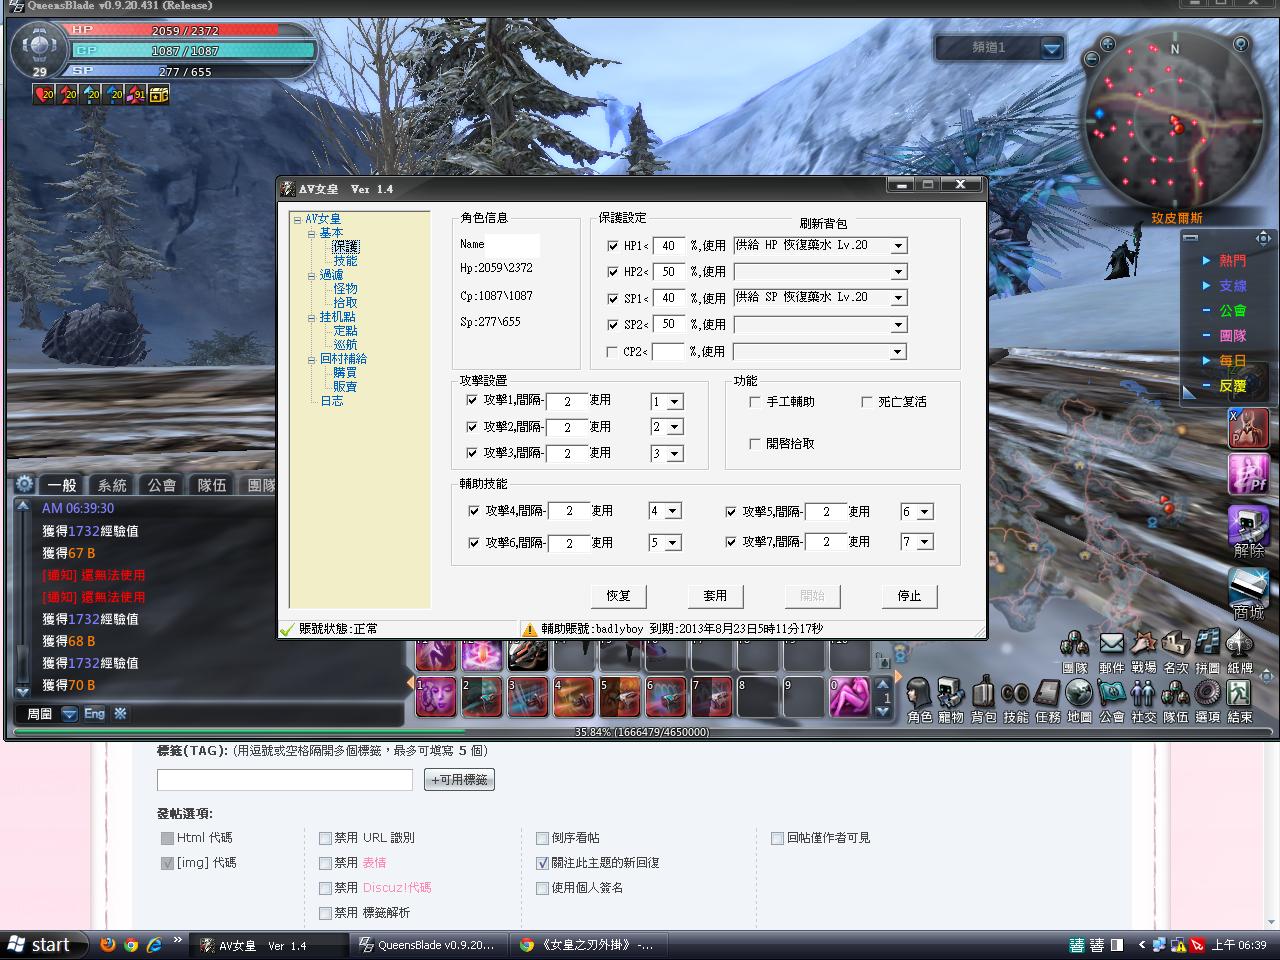Click the chat snowflake emoticon button
This screenshot has height=960, width=1280.
click(120, 713)
